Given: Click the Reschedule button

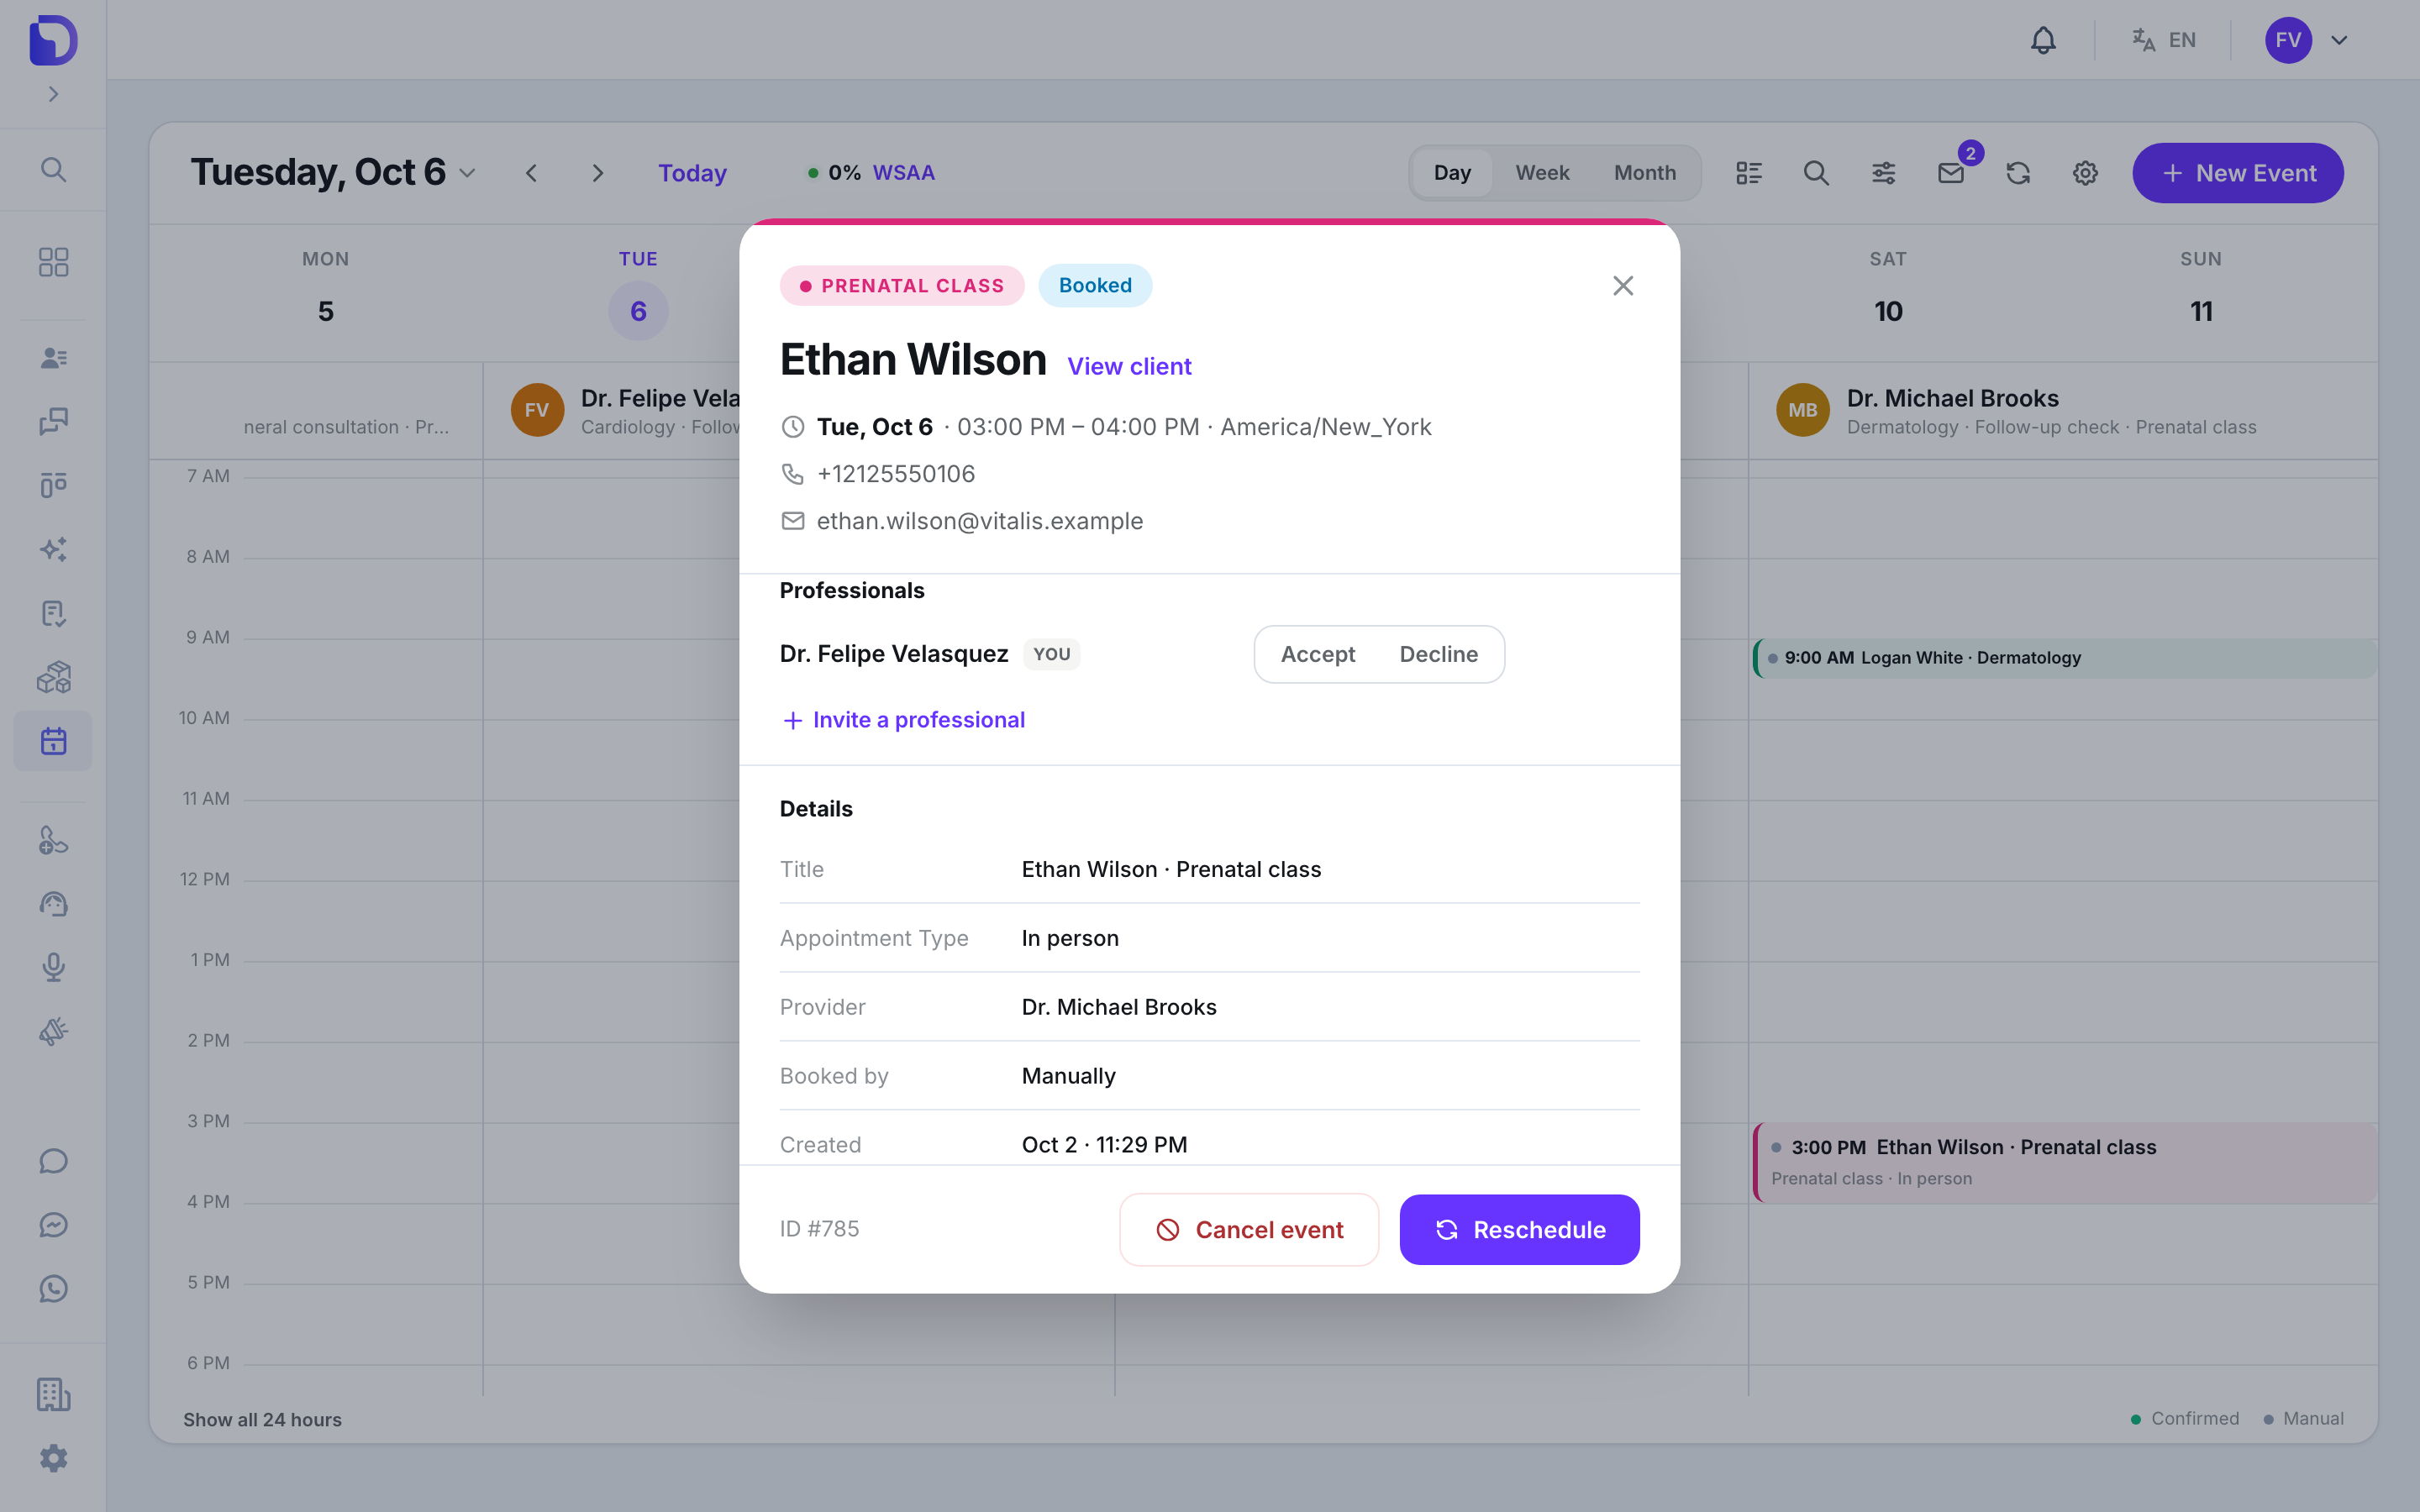Looking at the screenshot, I should [x=1519, y=1229].
